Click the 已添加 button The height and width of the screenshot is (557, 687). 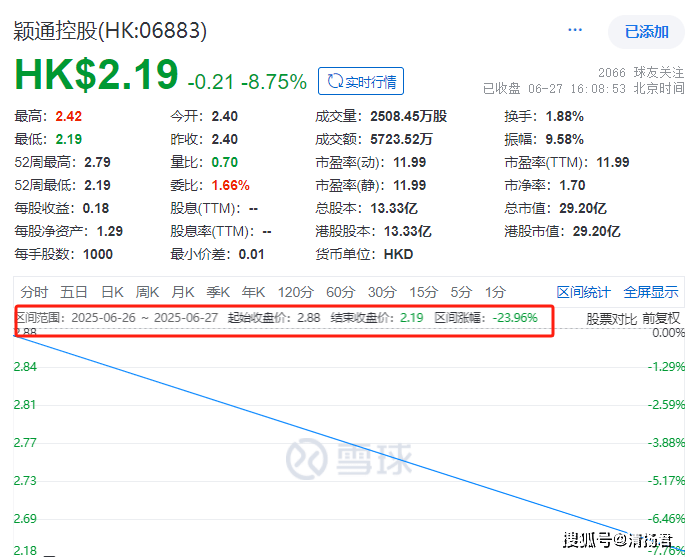point(646,32)
